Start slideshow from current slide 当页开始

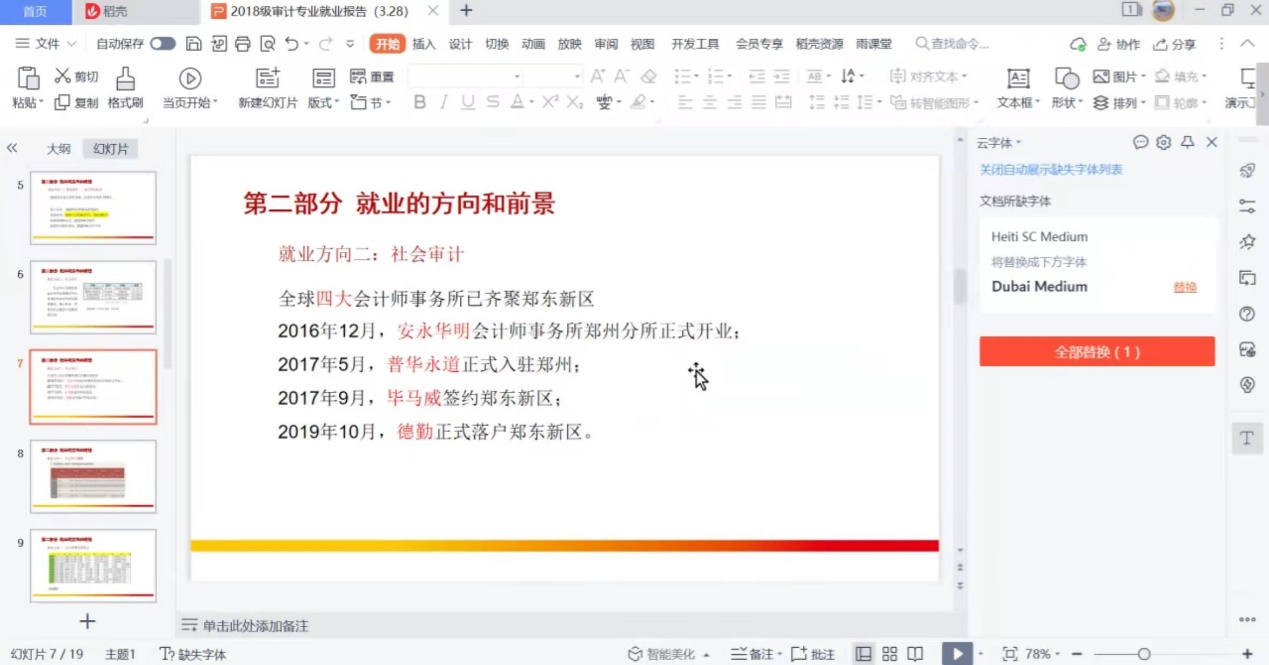coord(190,88)
